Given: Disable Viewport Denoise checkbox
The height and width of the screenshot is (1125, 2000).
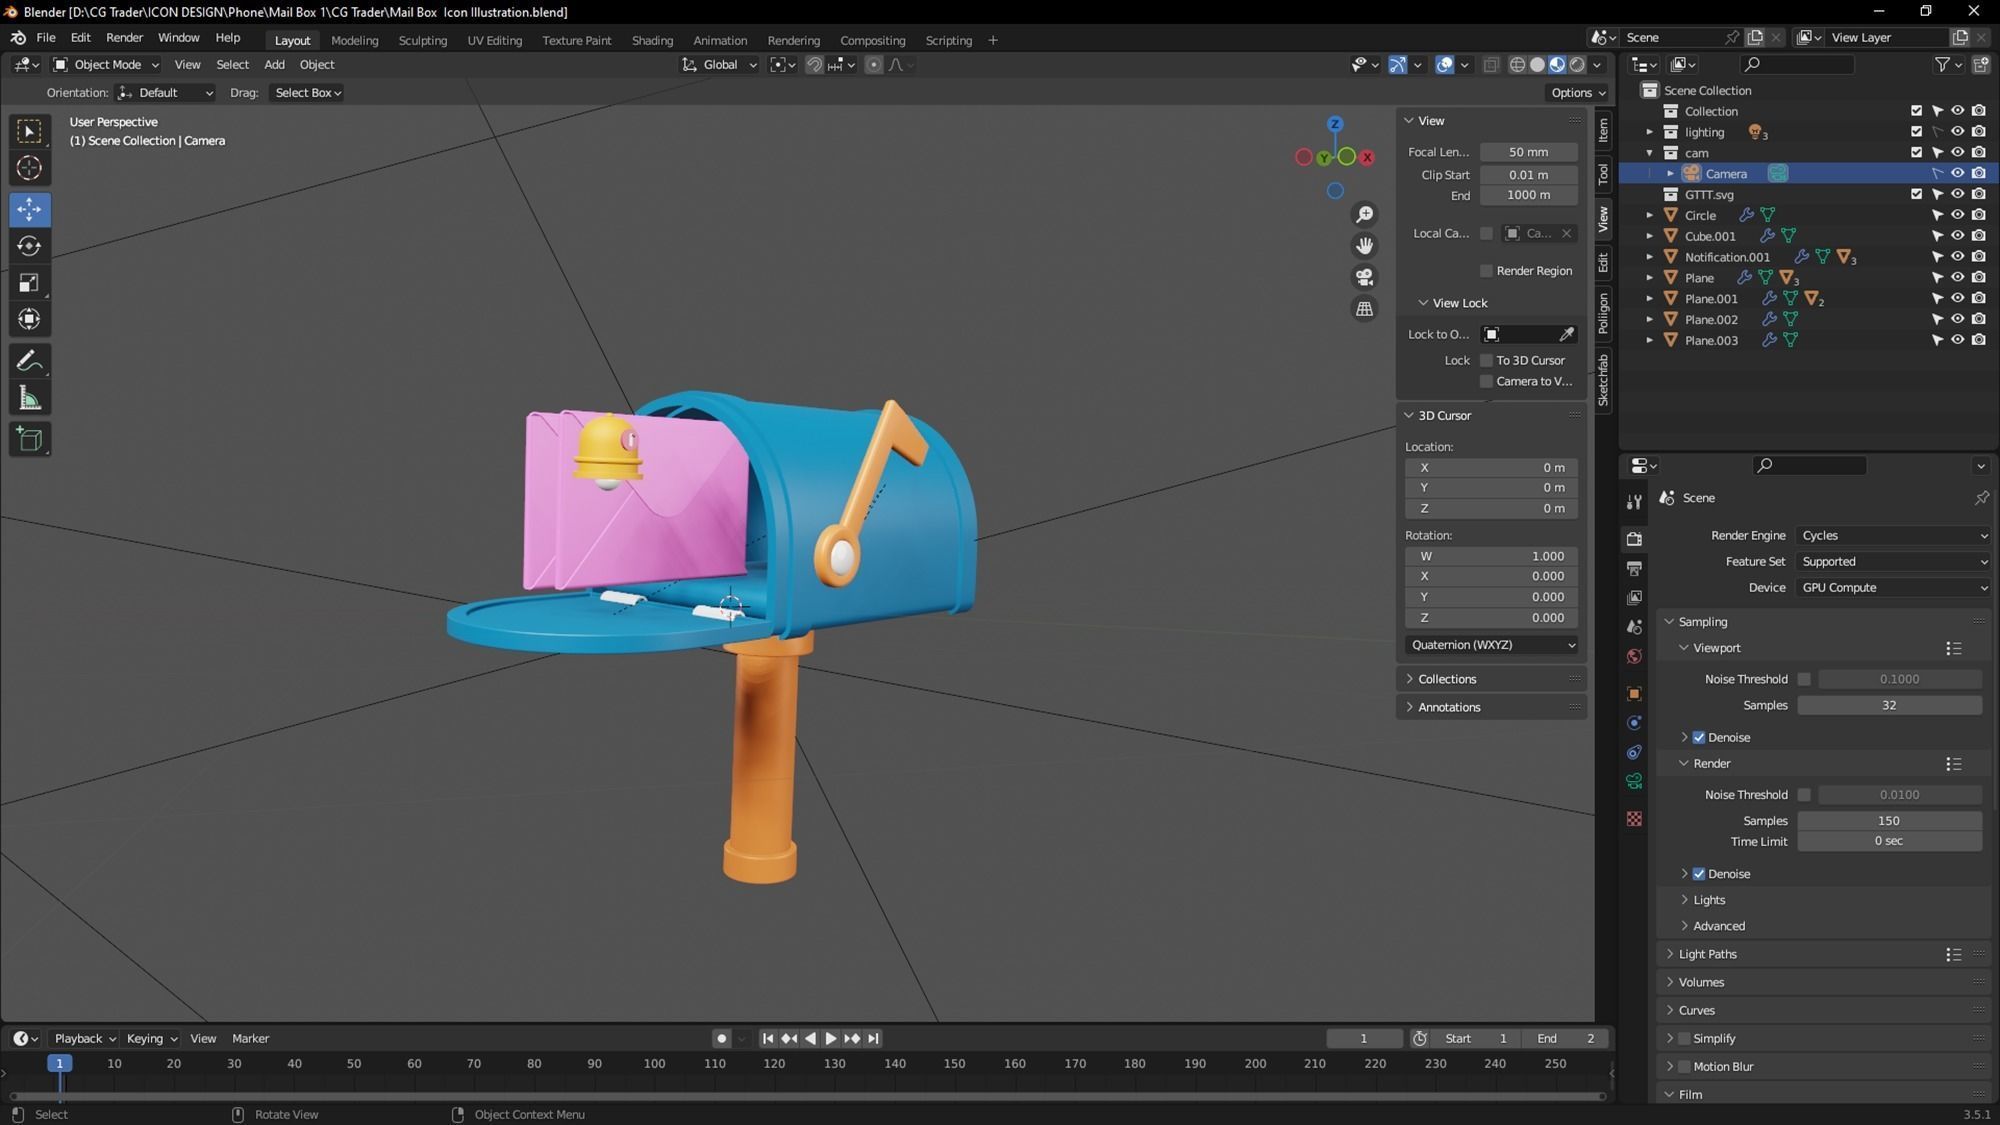Looking at the screenshot, I should coord(1698,738).
